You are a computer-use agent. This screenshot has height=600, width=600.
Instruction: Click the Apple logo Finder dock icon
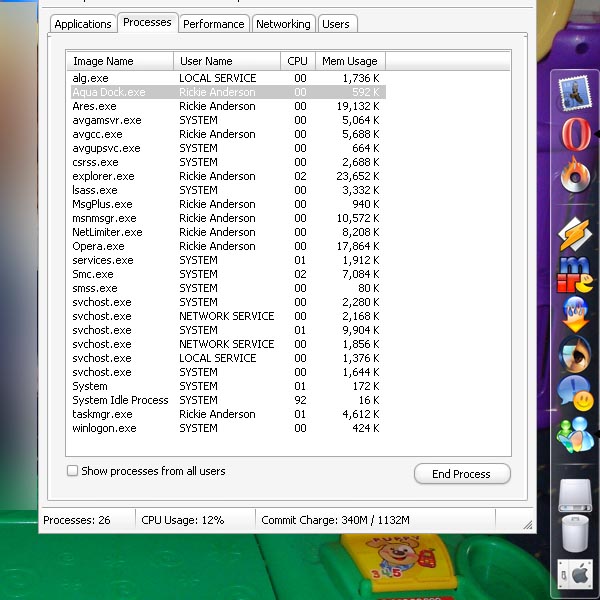point(575,575)
